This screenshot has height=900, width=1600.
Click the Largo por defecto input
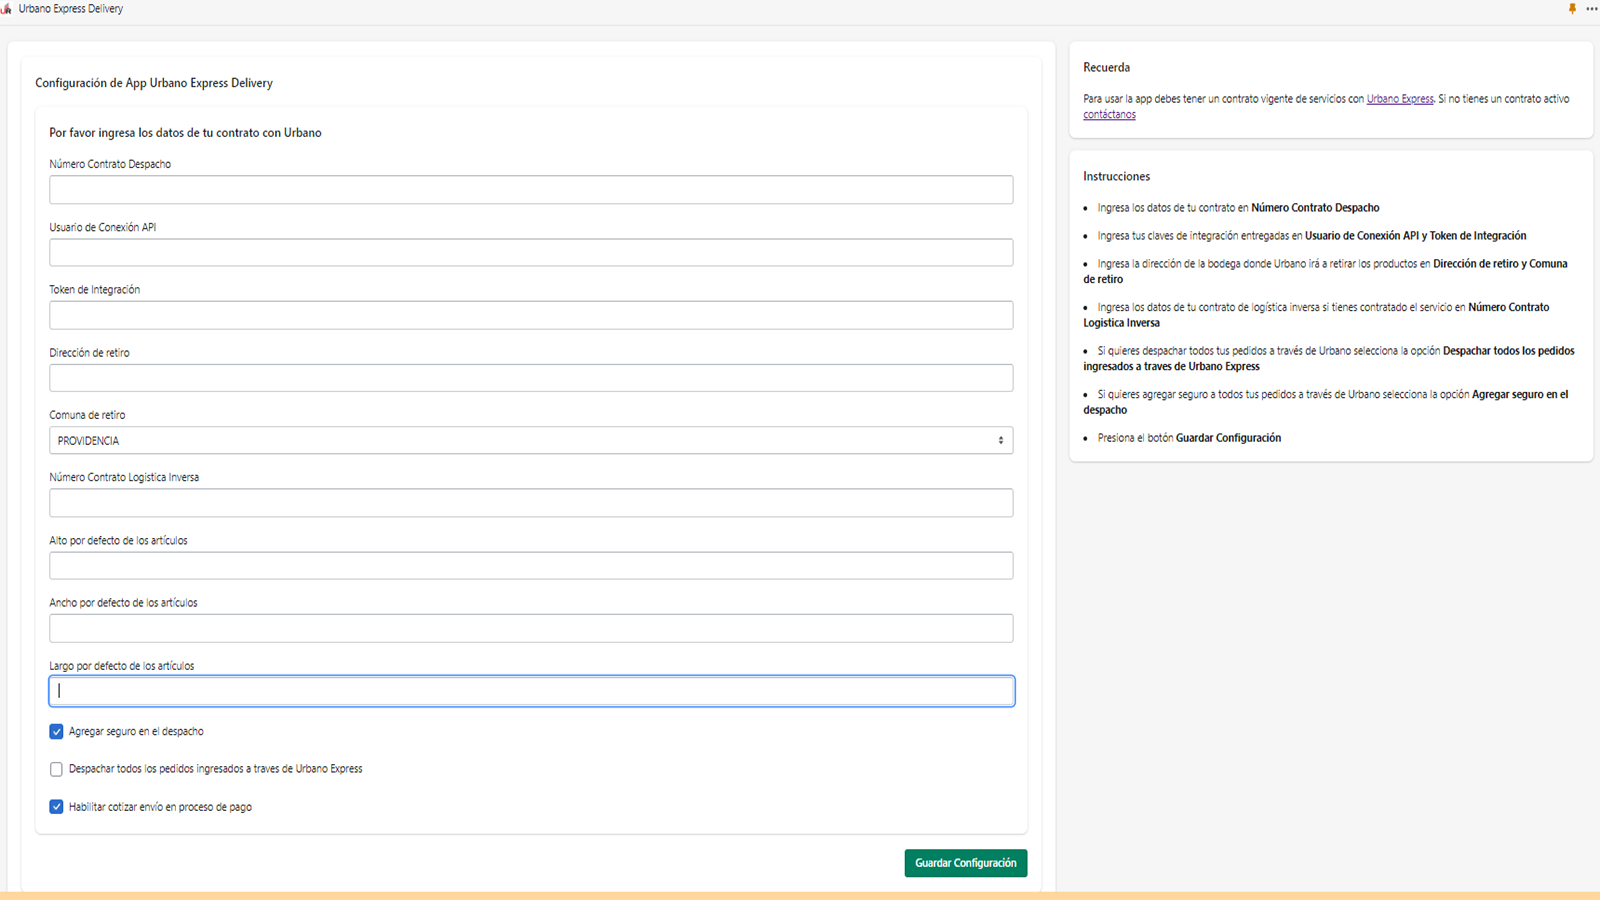(531, 691)
